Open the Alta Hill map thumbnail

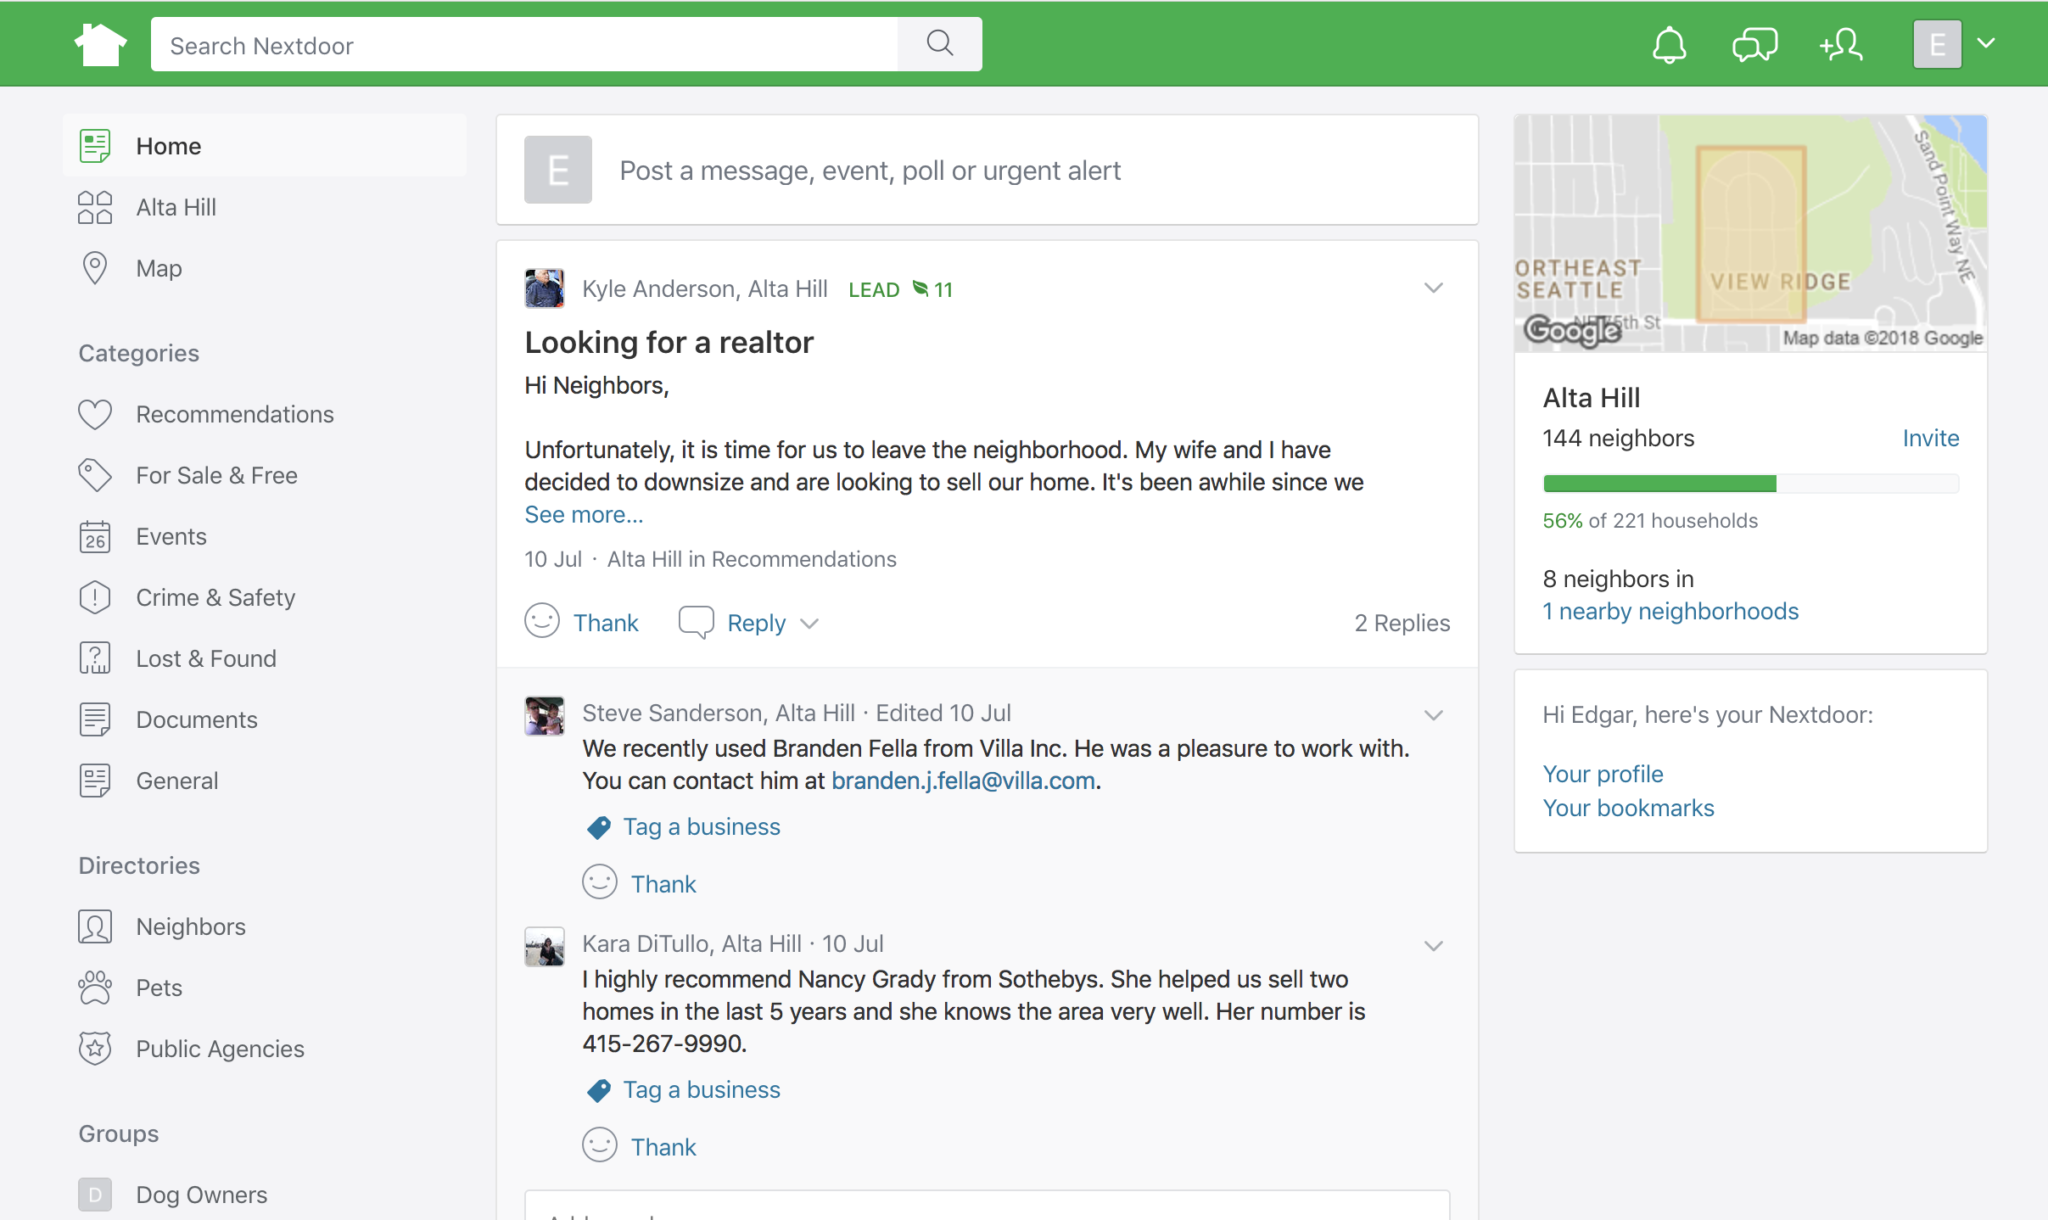coord(1750,233)
